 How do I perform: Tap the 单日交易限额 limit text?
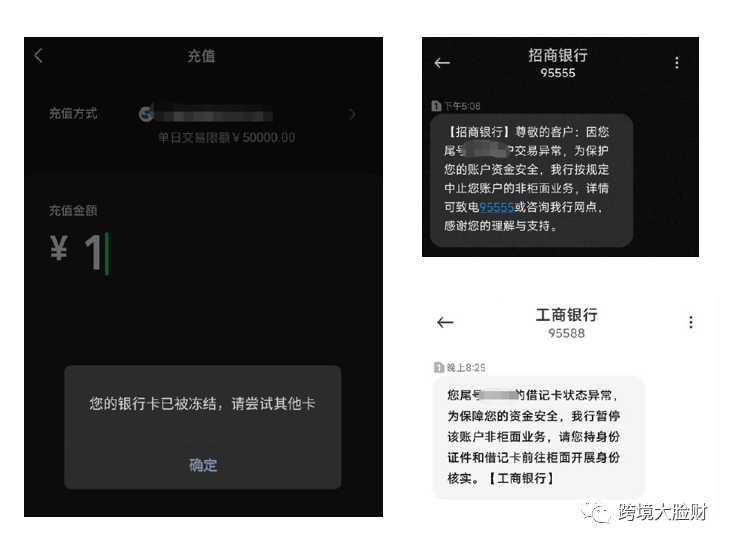point(227,138)
